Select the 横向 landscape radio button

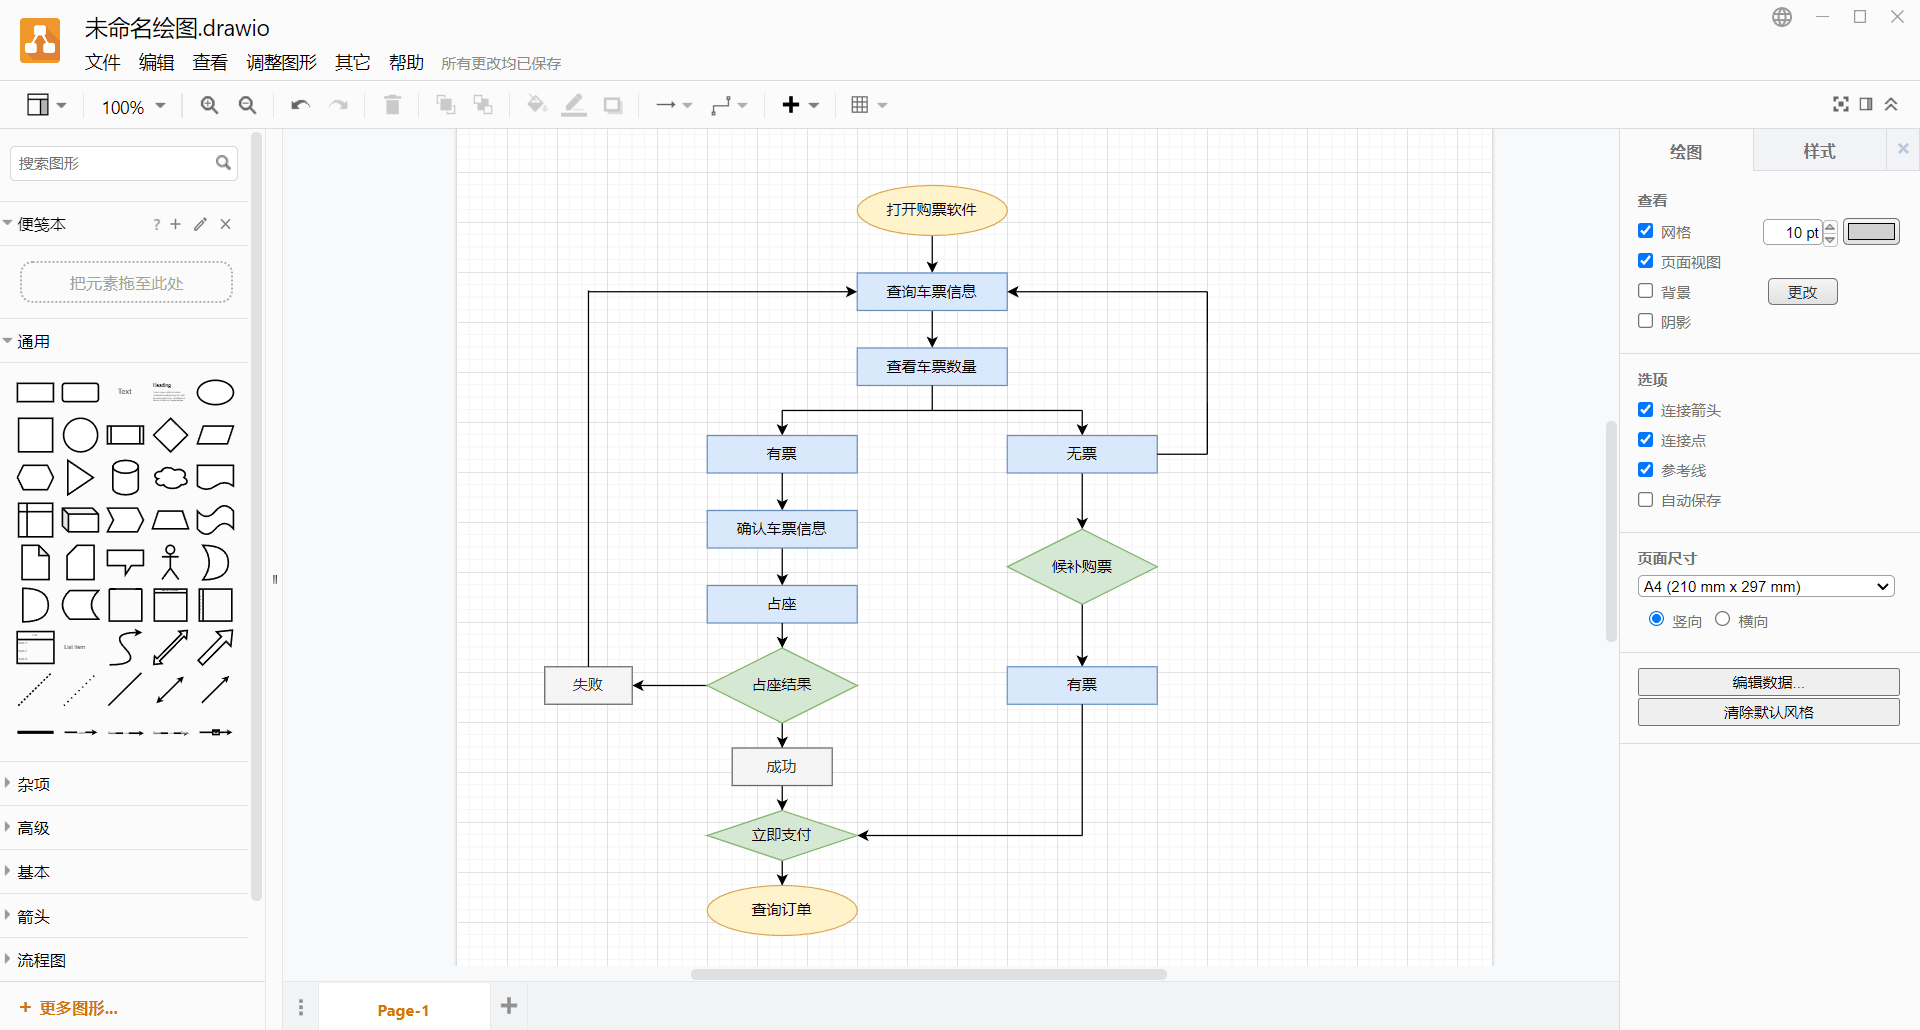[x=1722, y=619]
